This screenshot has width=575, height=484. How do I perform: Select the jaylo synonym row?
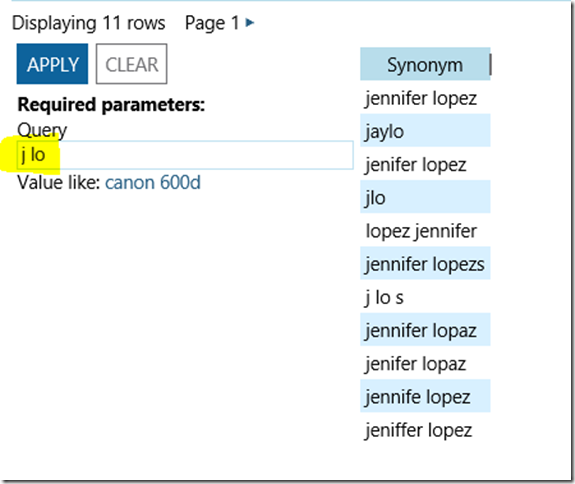425,130
